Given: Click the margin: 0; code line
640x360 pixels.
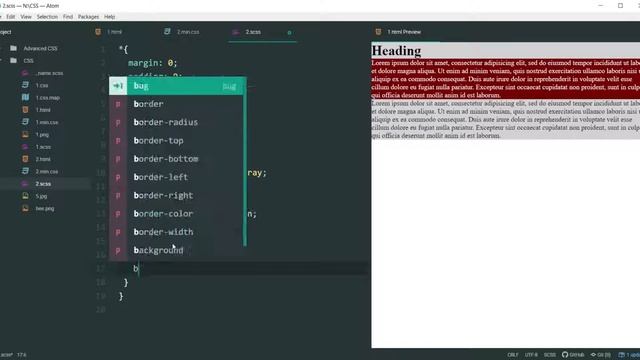Looking at the screenshot, I should 153,63.
